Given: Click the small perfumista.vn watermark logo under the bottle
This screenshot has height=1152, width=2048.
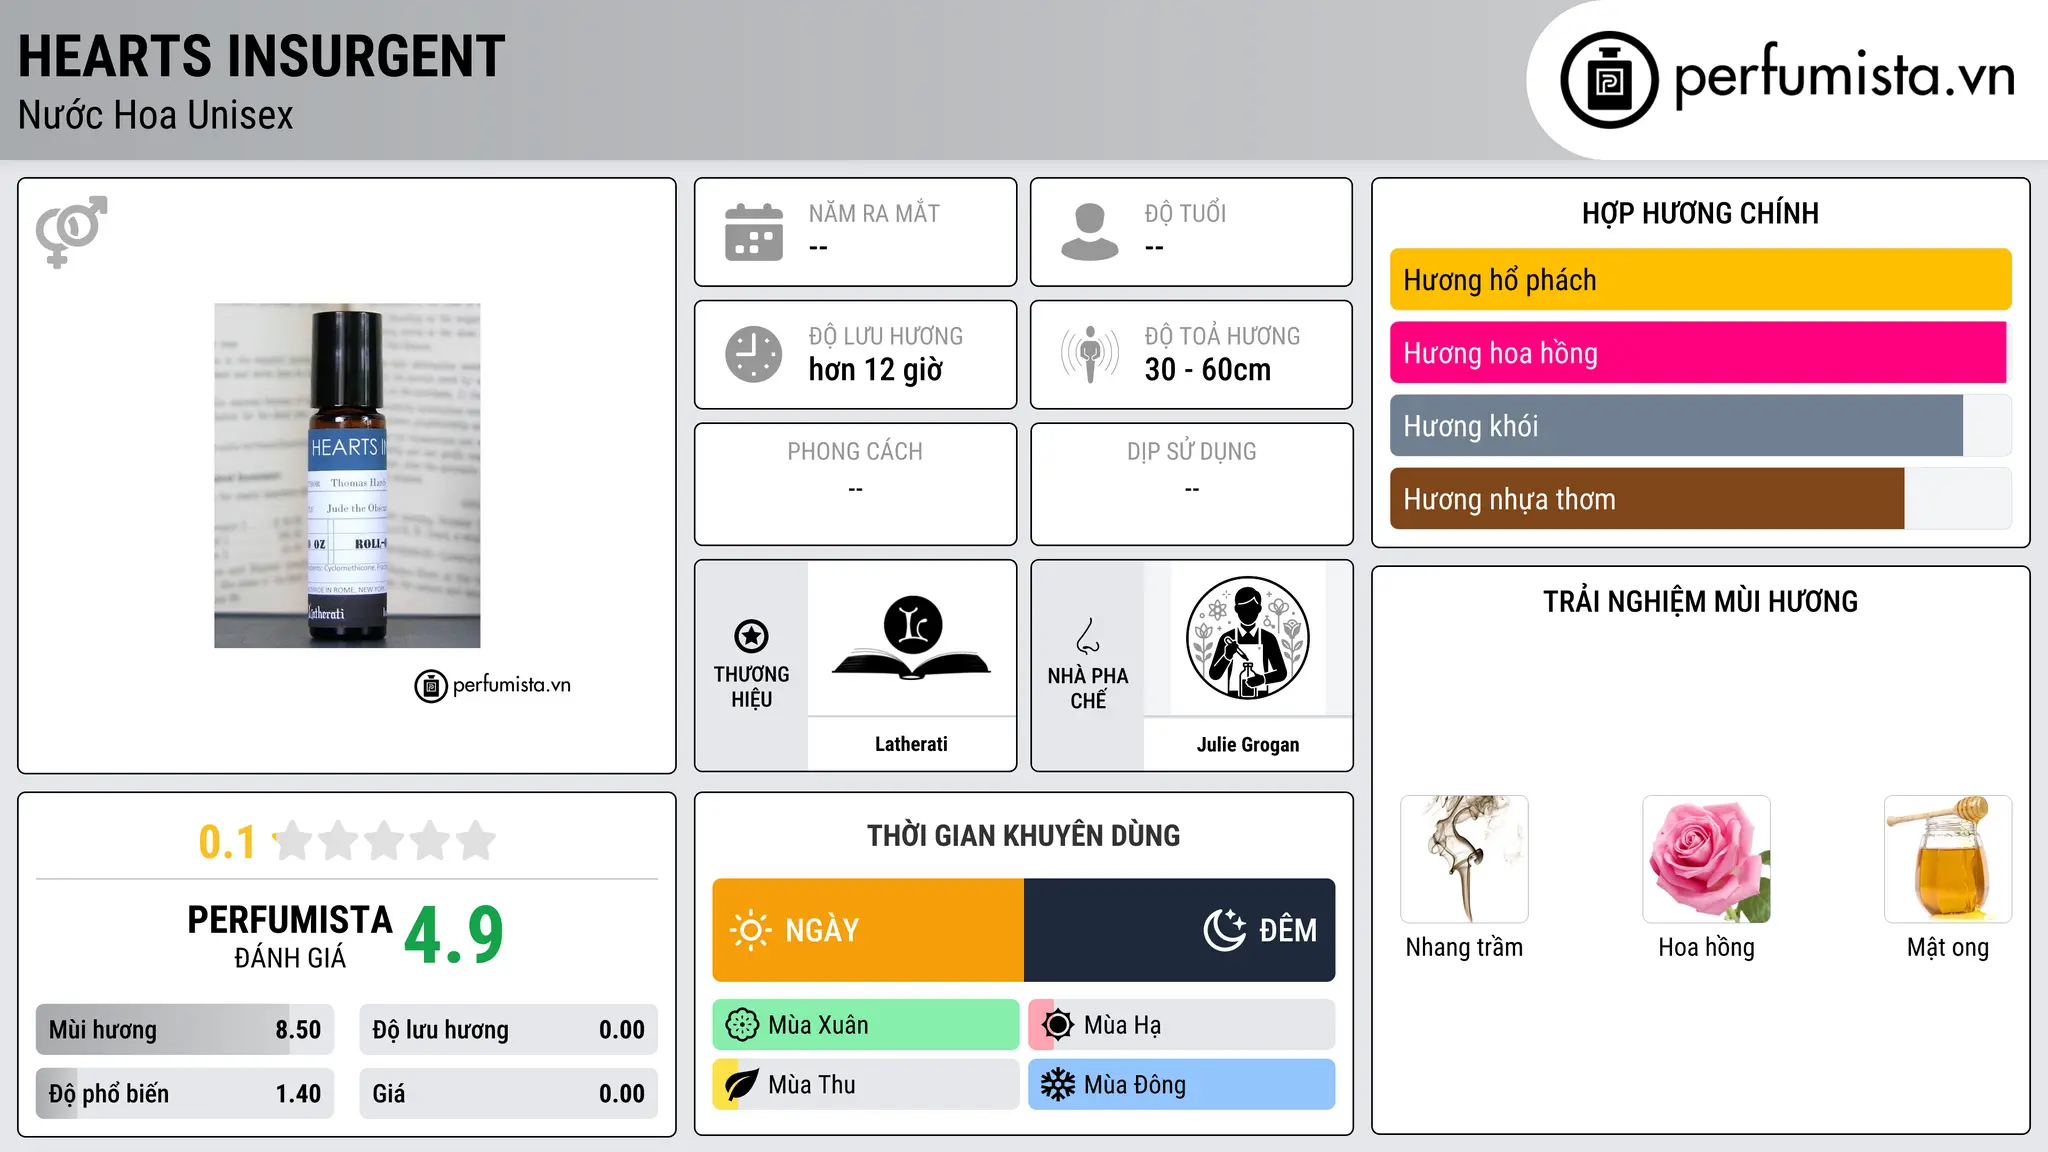Looking at the screenshot, I should tap(493, 686).
